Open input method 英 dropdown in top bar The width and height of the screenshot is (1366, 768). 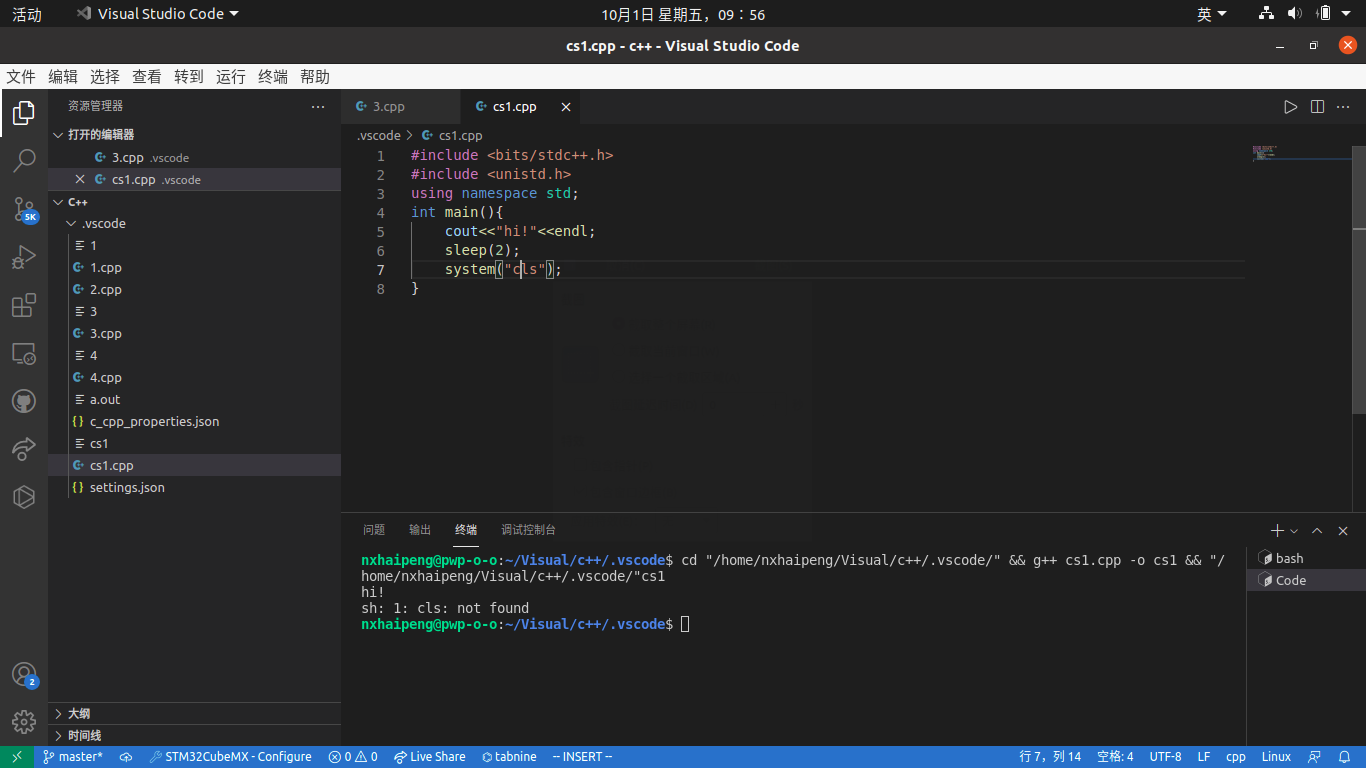coord(1212,14)
